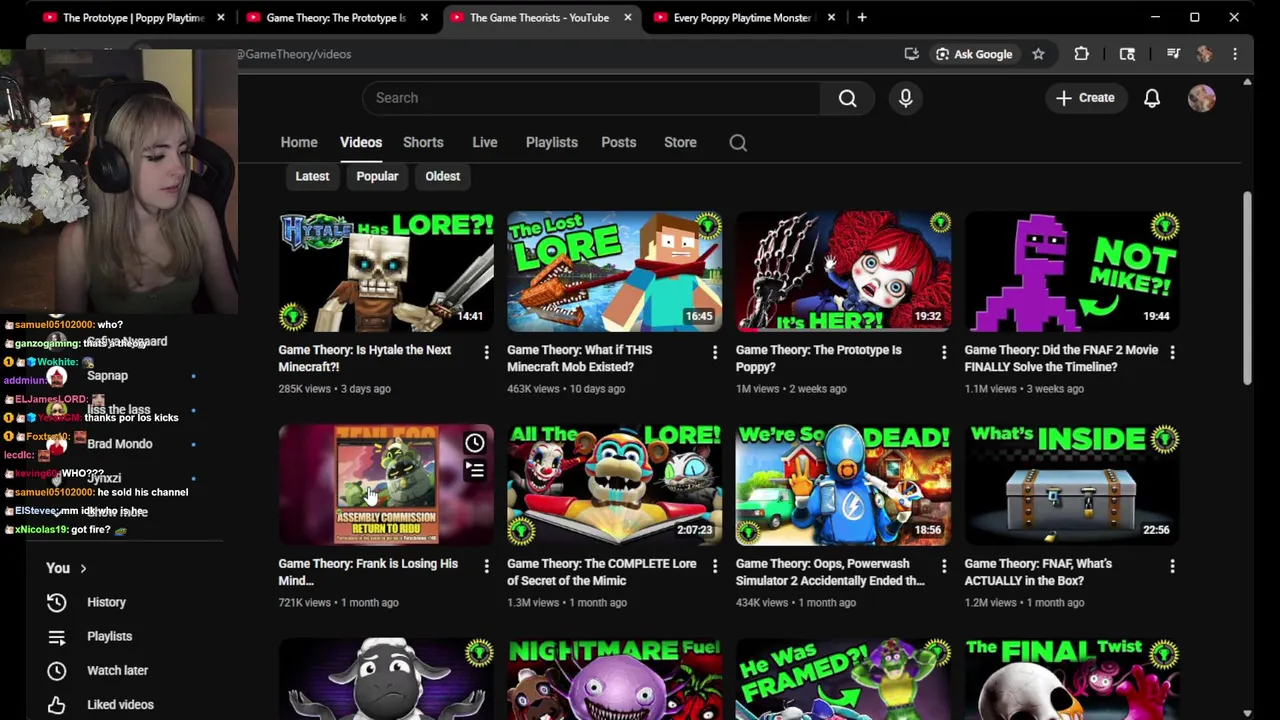This screenshot has height=720, width=1280.
Task: Play the It's HER Poppy thumbnail
Action: tap(843, 271)
